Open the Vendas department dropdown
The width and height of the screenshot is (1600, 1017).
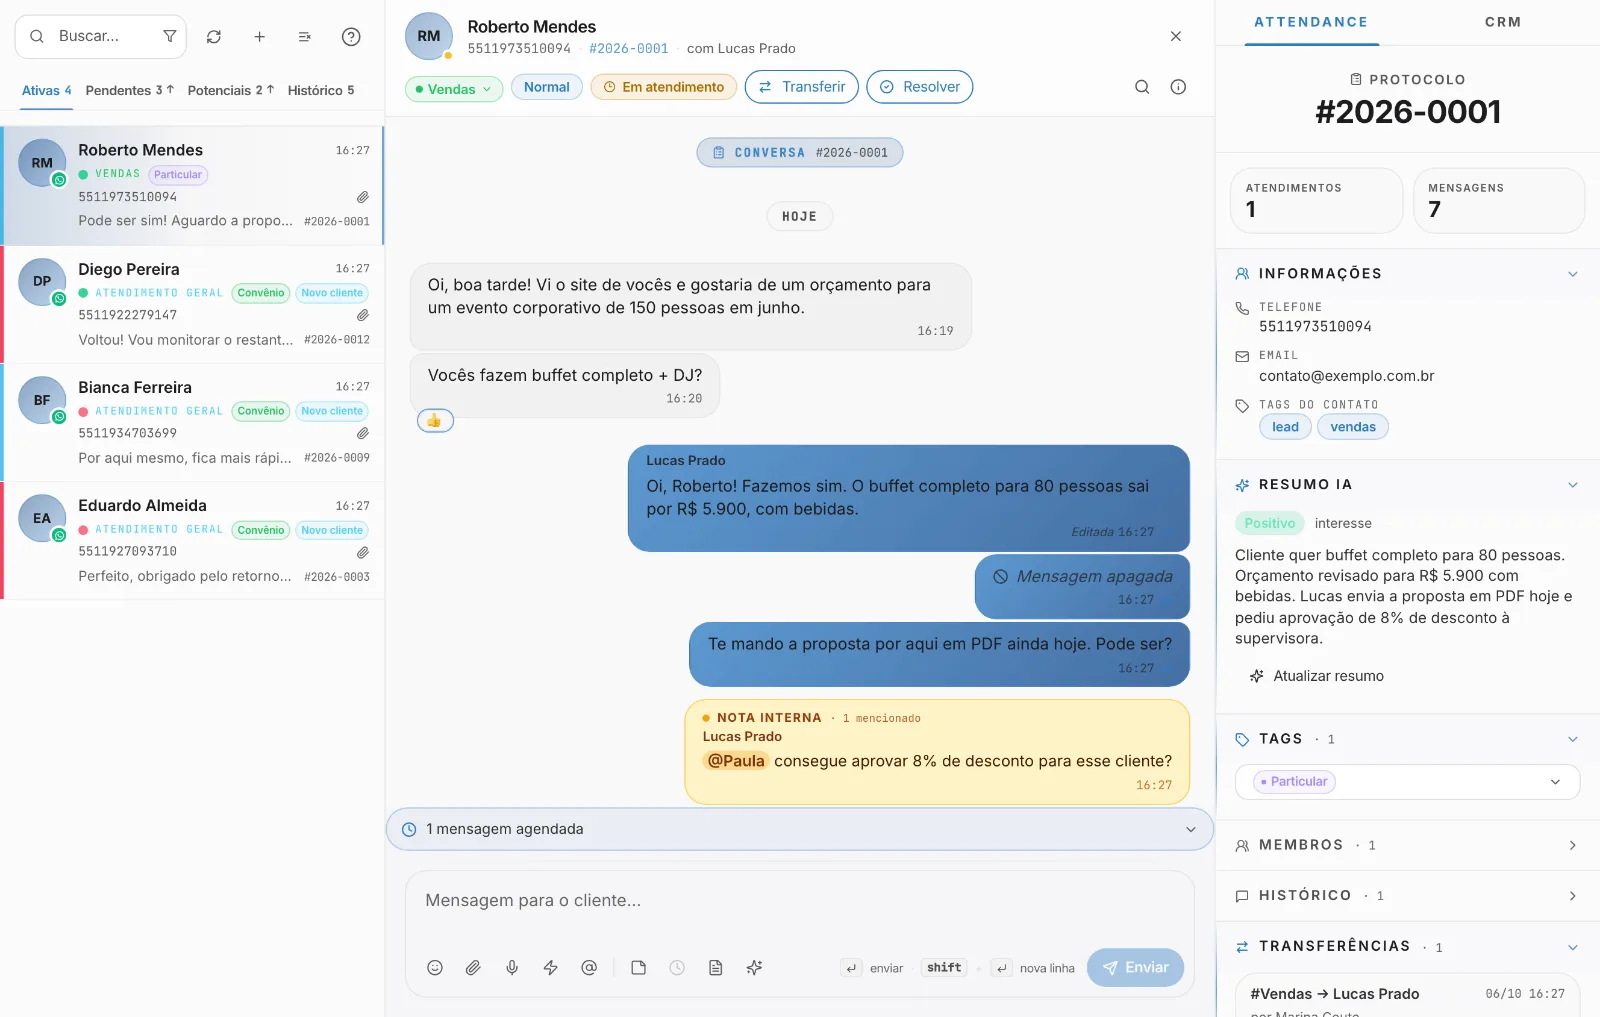pyautogui.click(x=454, y=89)
